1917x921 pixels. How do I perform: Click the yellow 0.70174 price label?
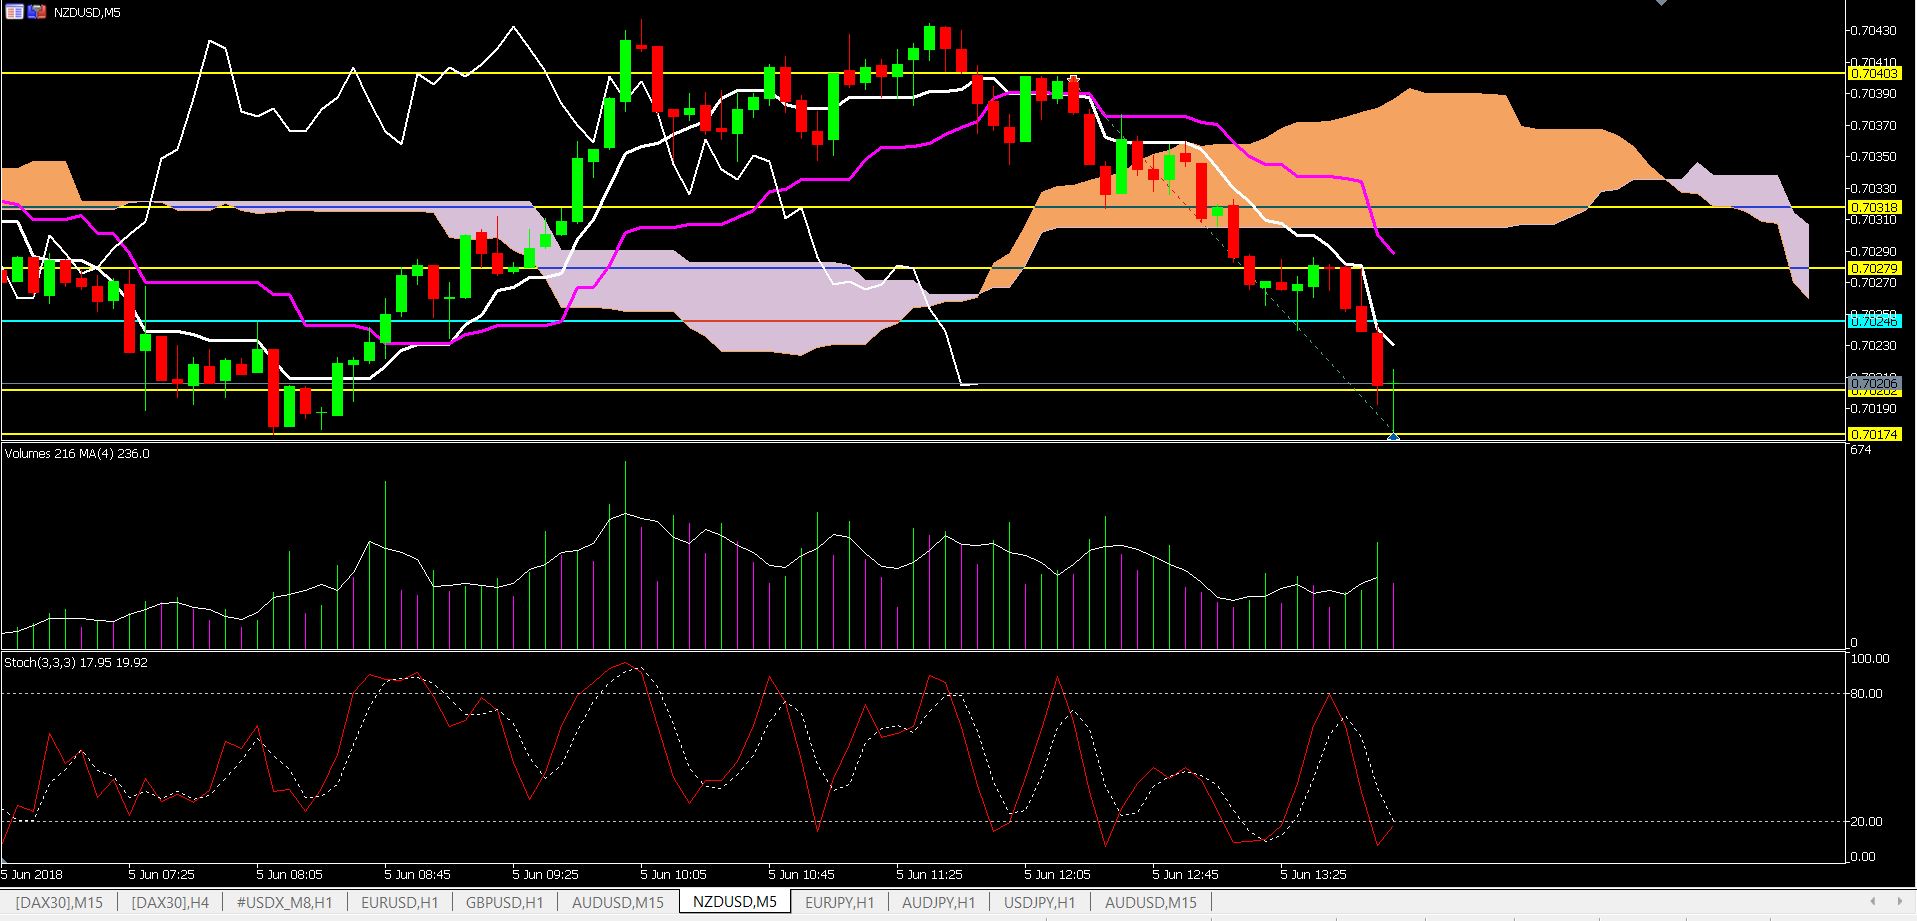(x=1874, y=434)
